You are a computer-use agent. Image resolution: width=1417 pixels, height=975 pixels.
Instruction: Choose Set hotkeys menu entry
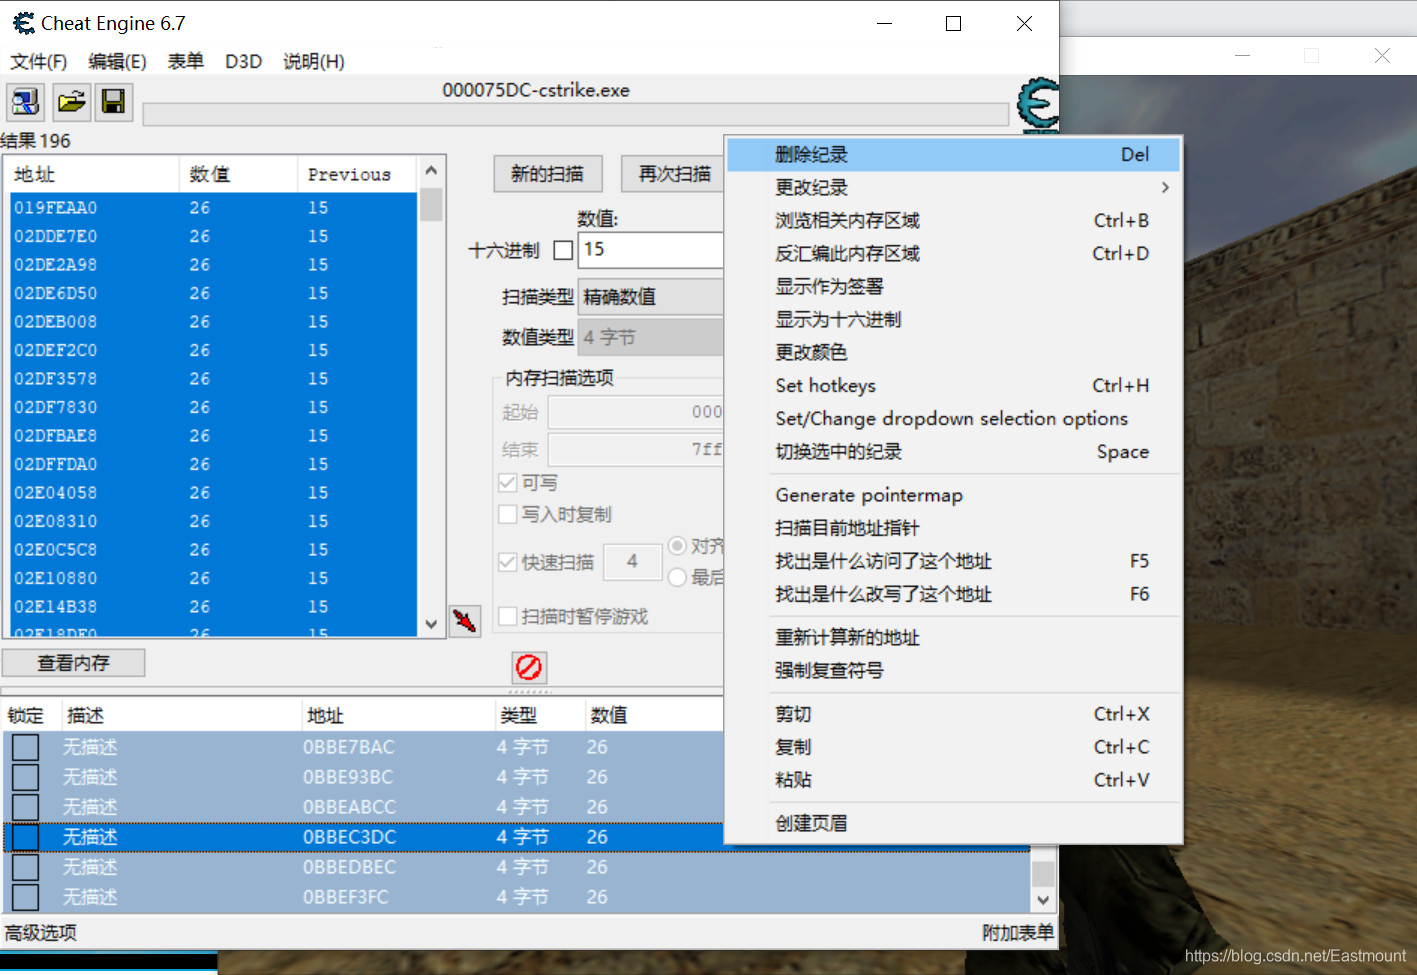coord(954,386)
